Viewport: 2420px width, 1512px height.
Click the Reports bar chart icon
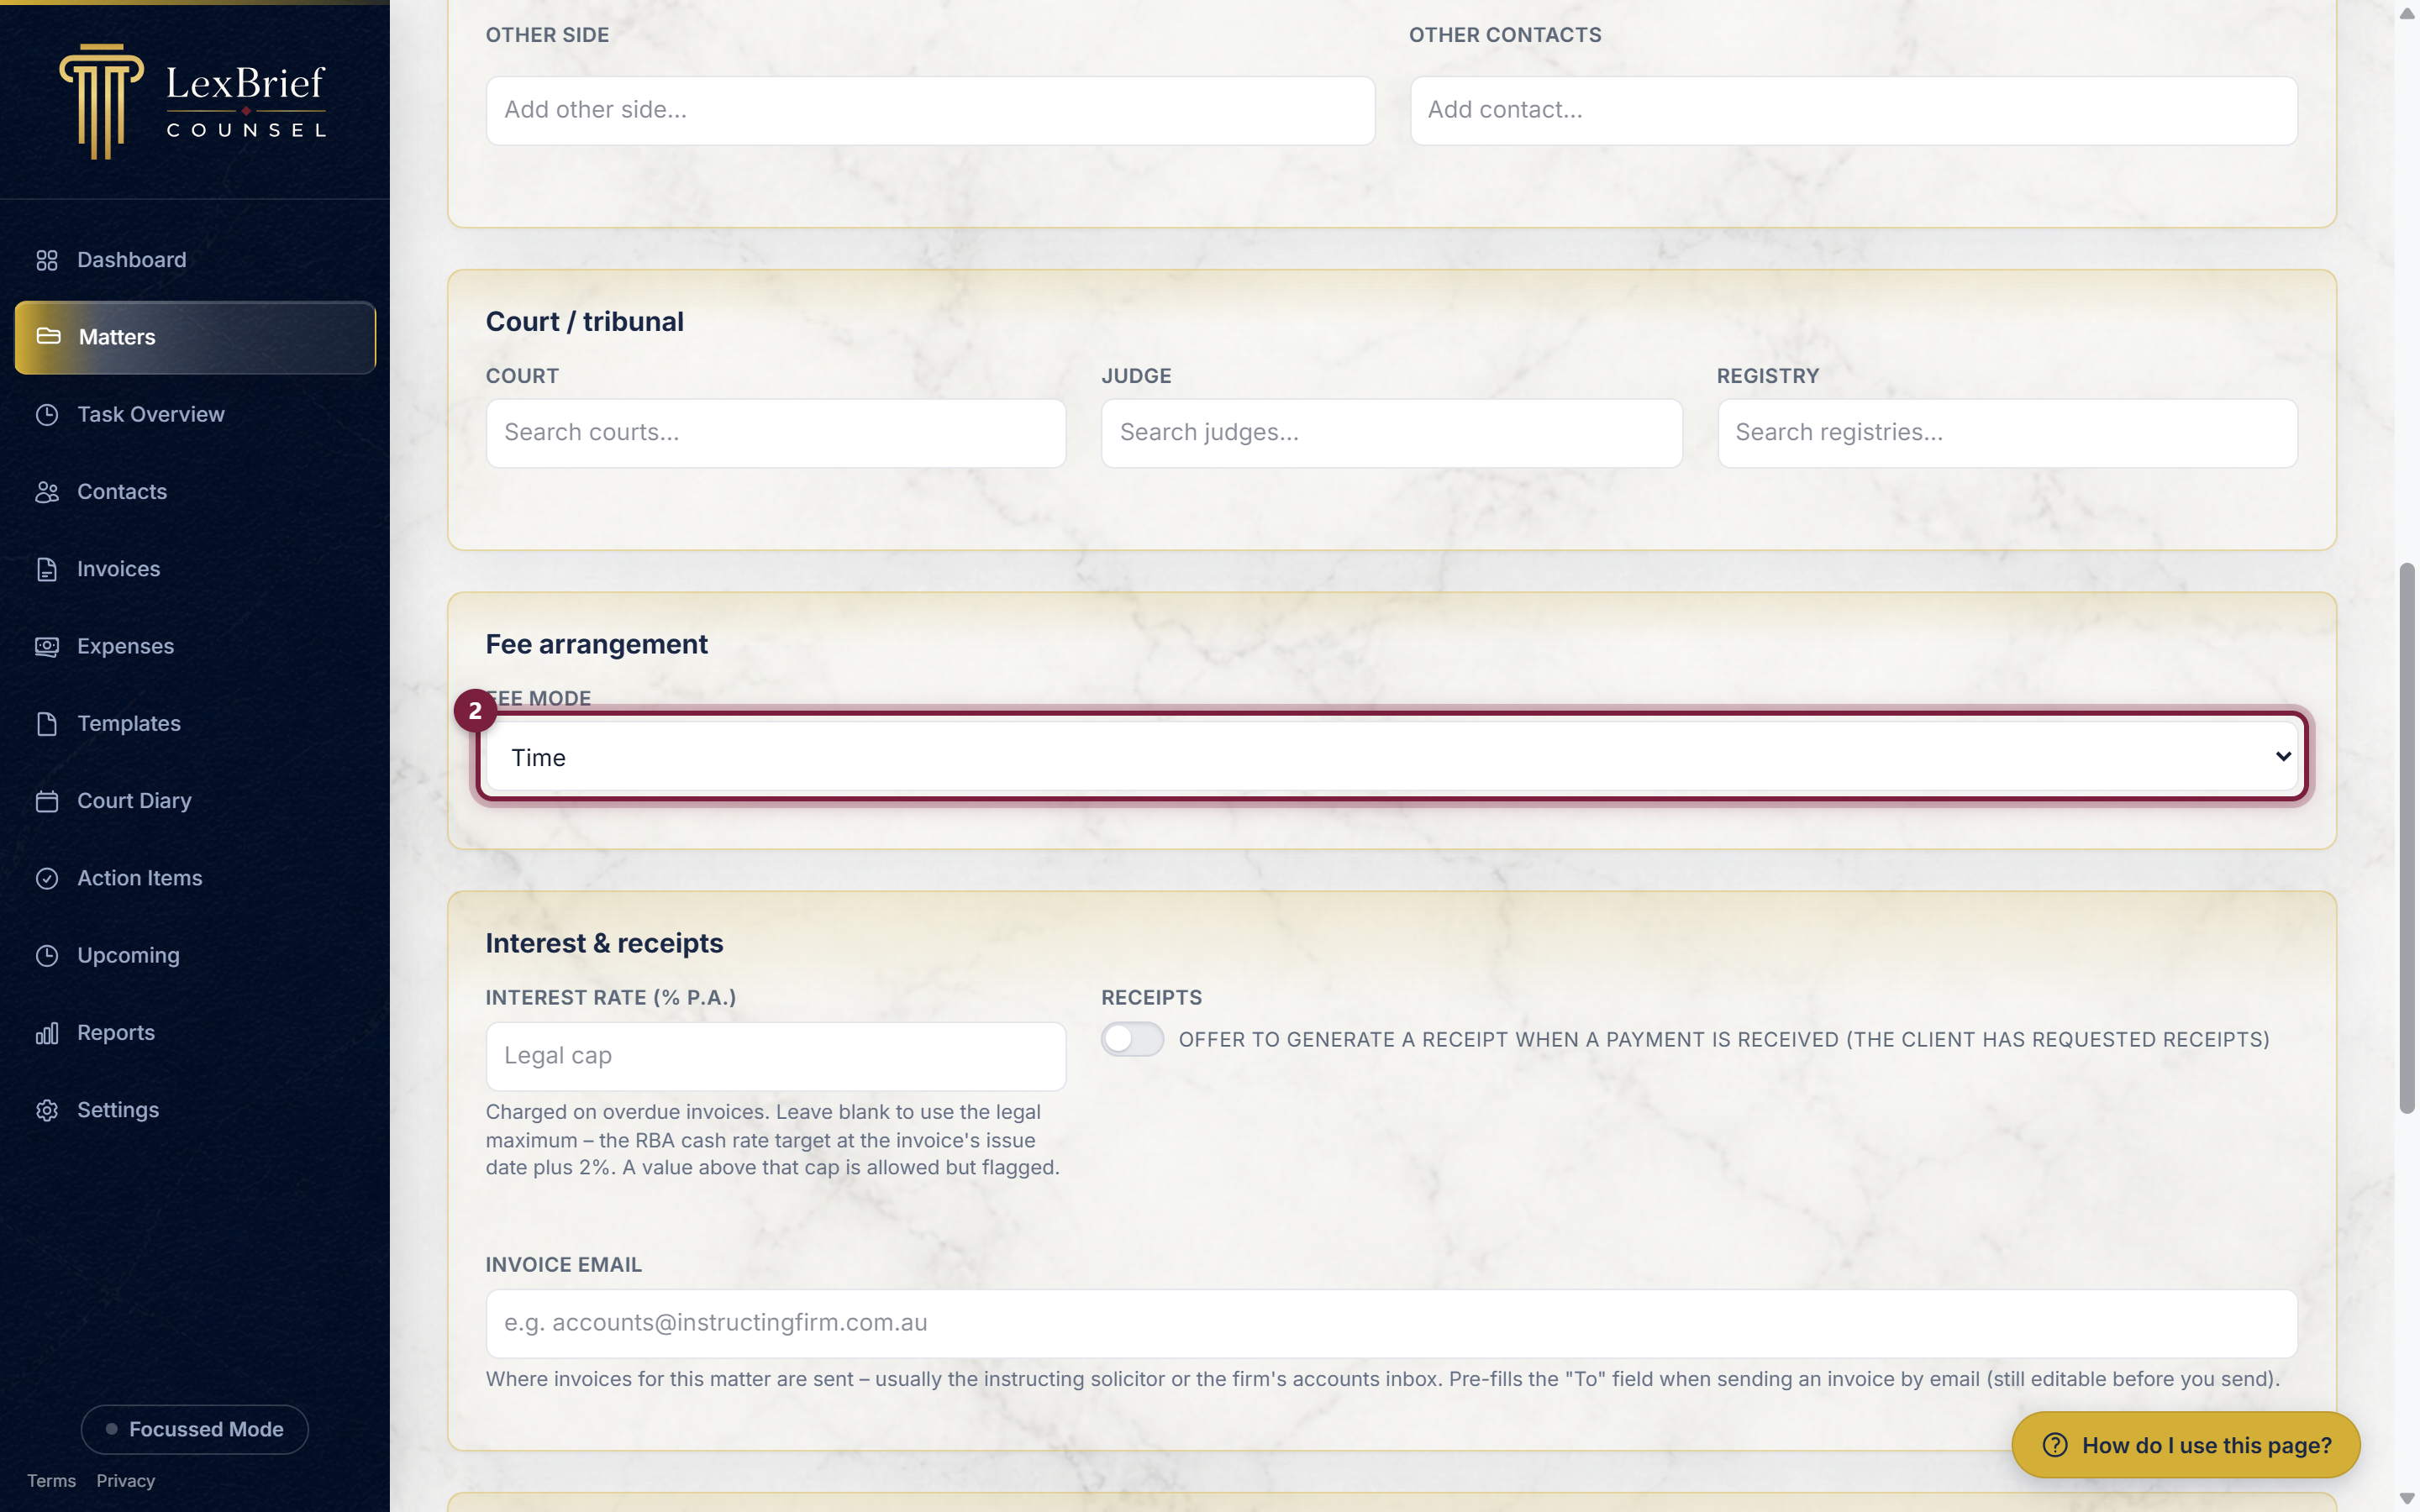point(47,1033)
